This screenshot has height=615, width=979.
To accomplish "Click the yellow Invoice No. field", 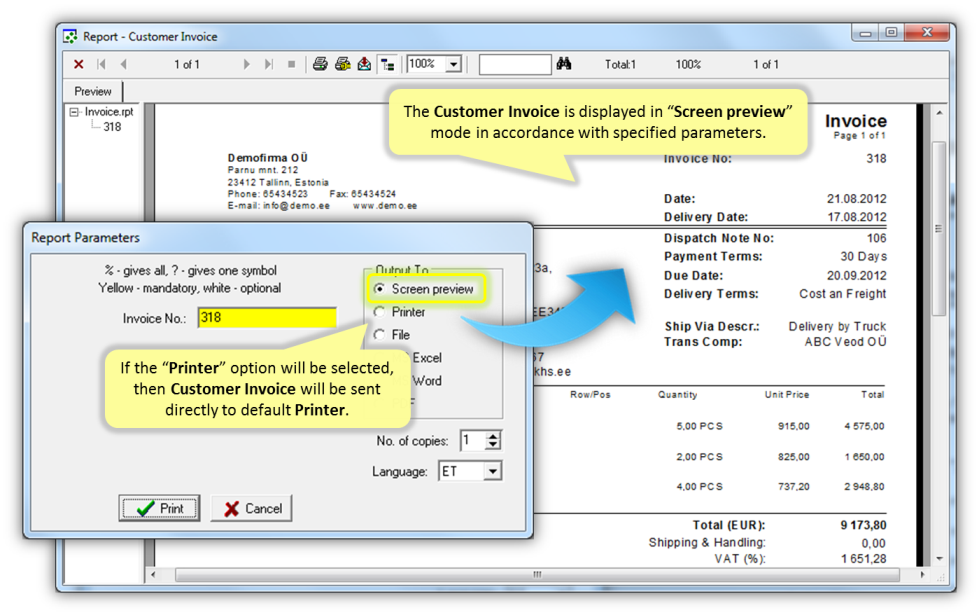I will (x=267, y=318).
